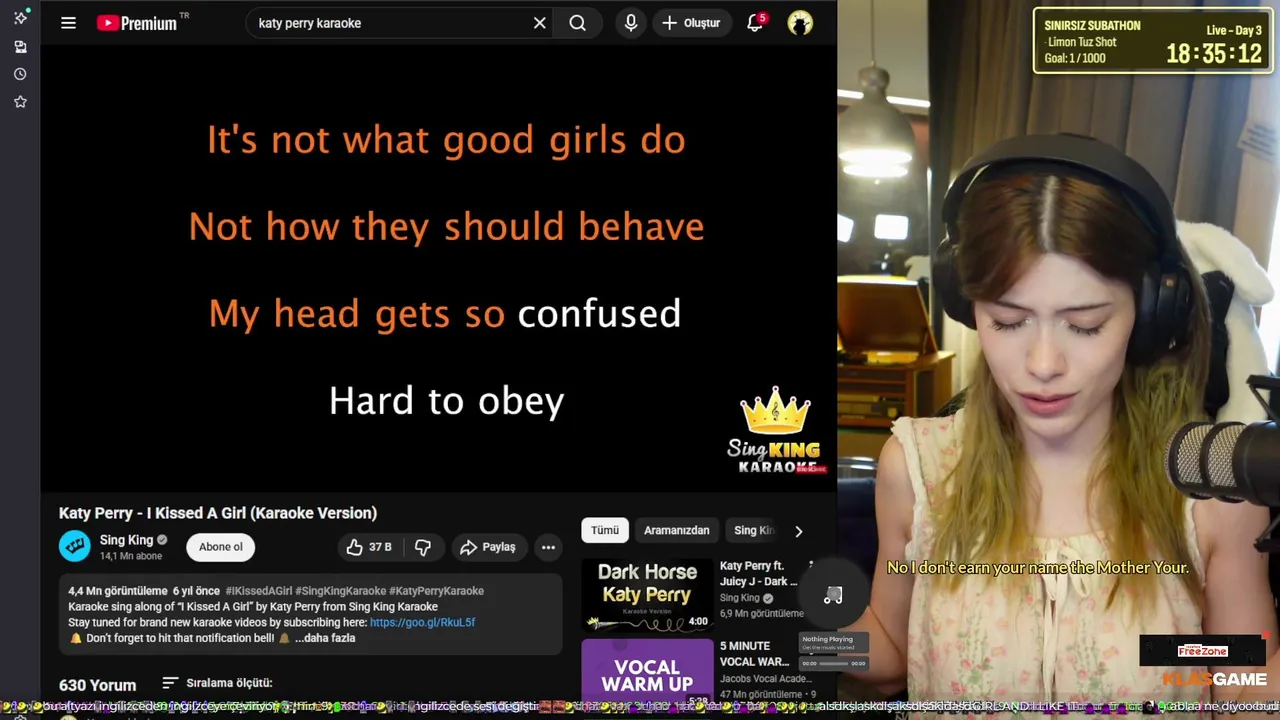Open the goo.gl/RkuL5f subscribe link

pyautogui.click(x=422, y=622)
